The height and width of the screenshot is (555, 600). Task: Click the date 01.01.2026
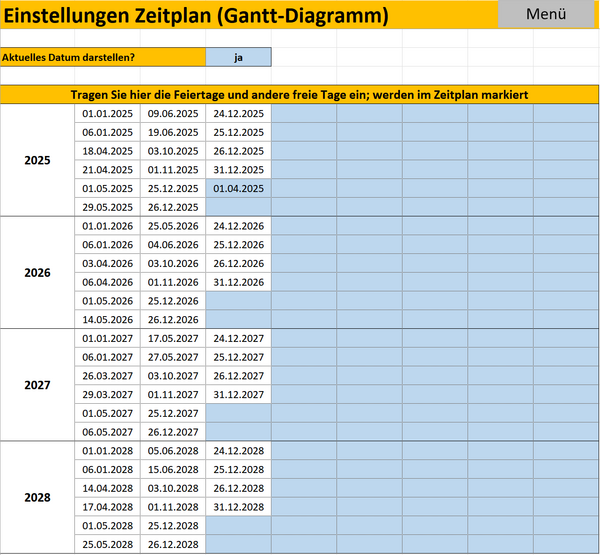coord(108,226)
